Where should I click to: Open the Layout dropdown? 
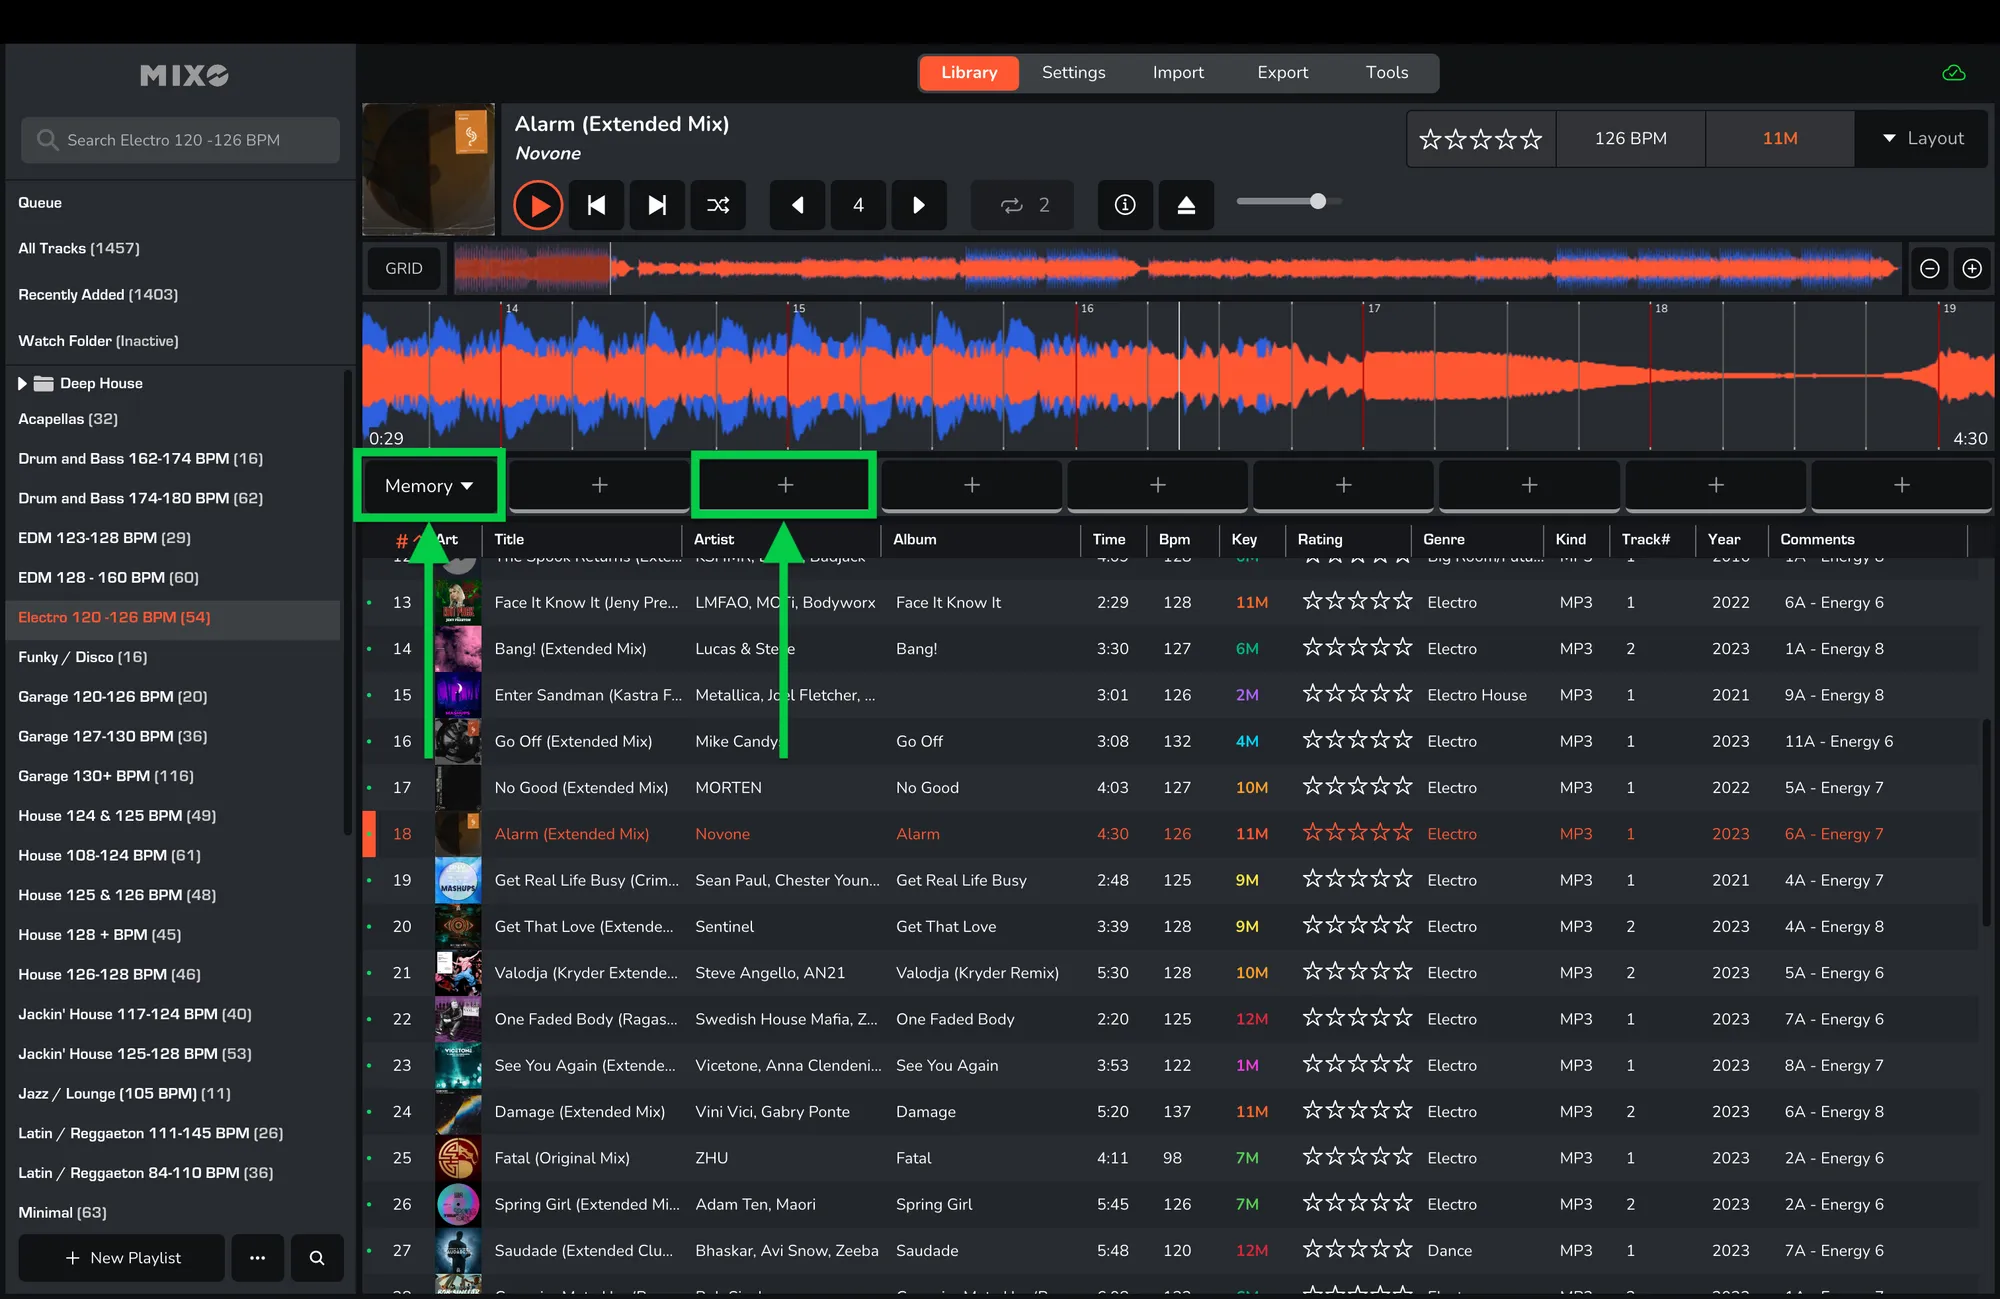[x=1922, y=138]
